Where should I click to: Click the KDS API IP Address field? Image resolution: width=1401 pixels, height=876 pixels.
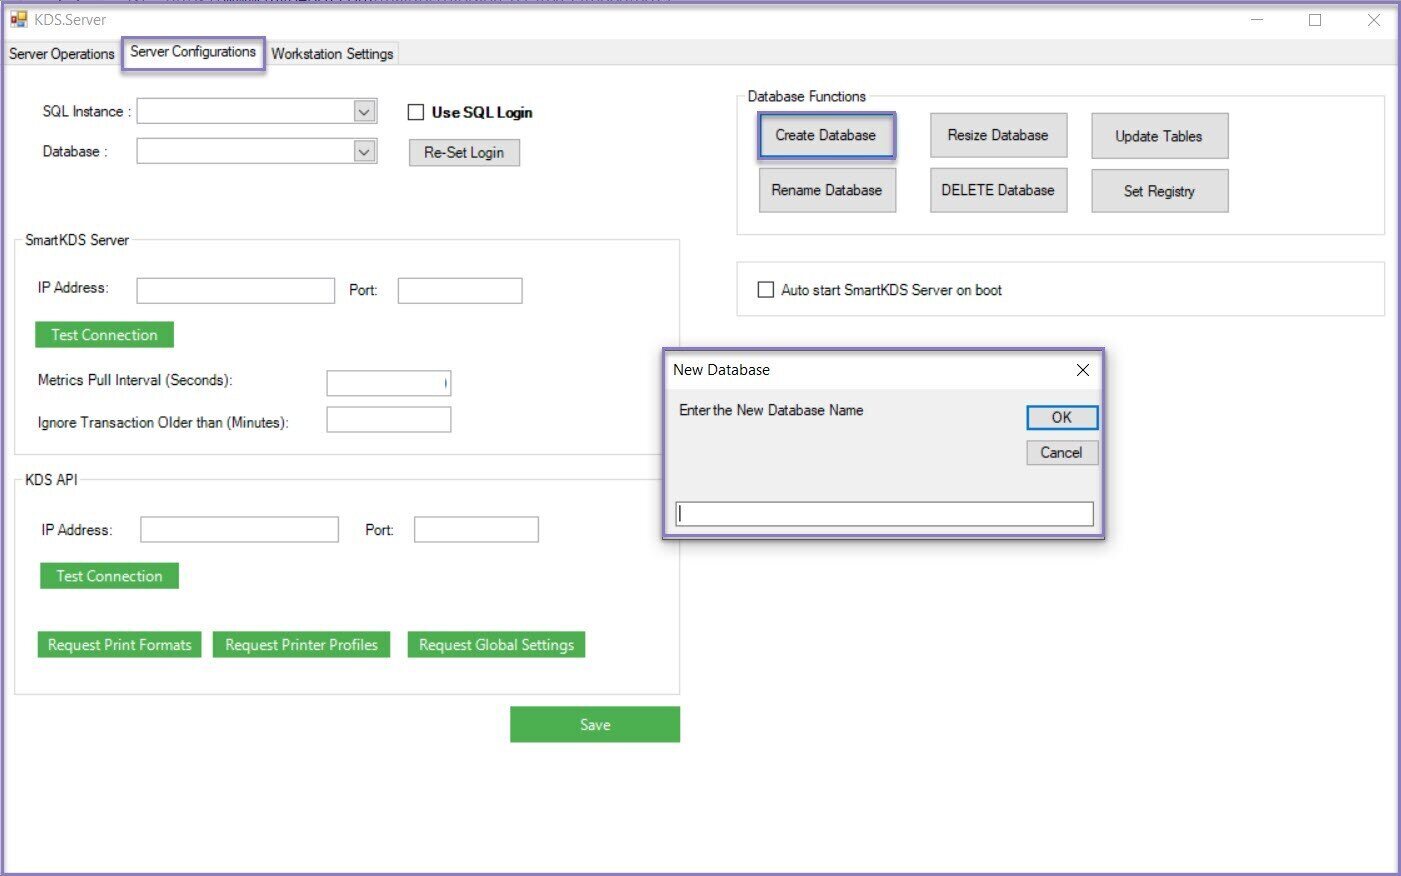point(239,530)
